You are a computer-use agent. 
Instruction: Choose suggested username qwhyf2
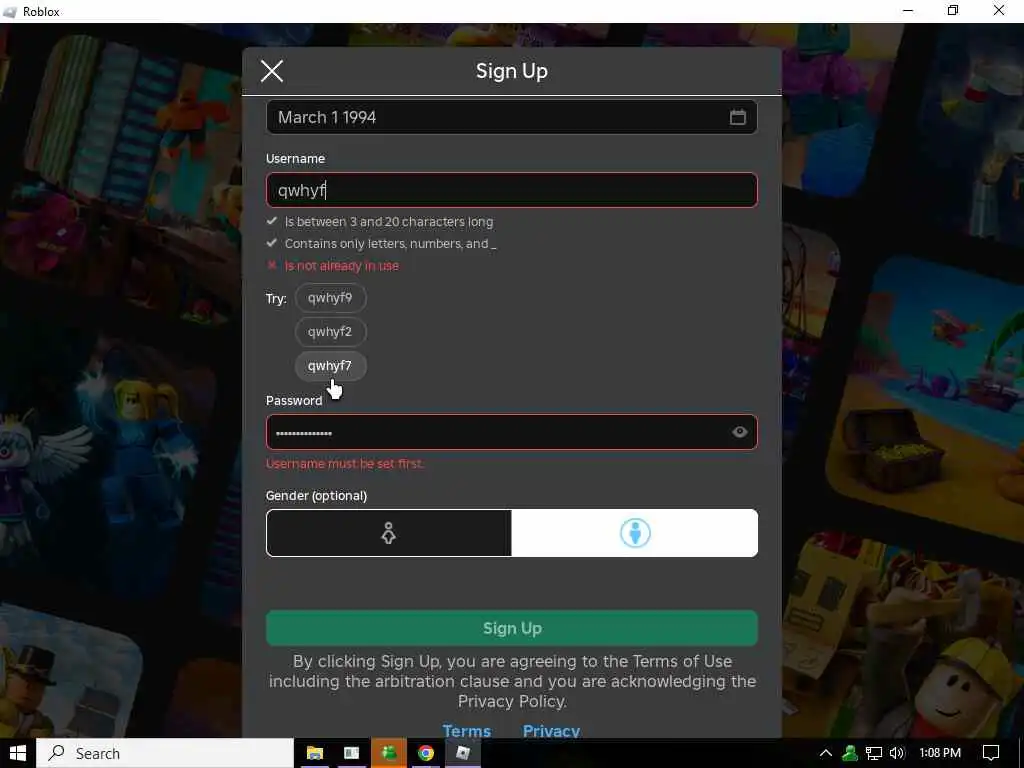(x=330, y=332)
